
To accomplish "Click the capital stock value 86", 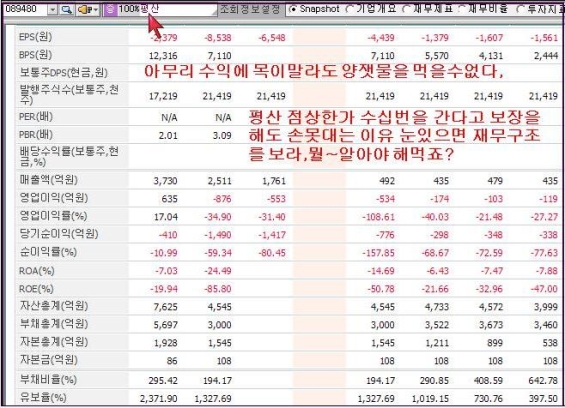I will coord(172,361).
